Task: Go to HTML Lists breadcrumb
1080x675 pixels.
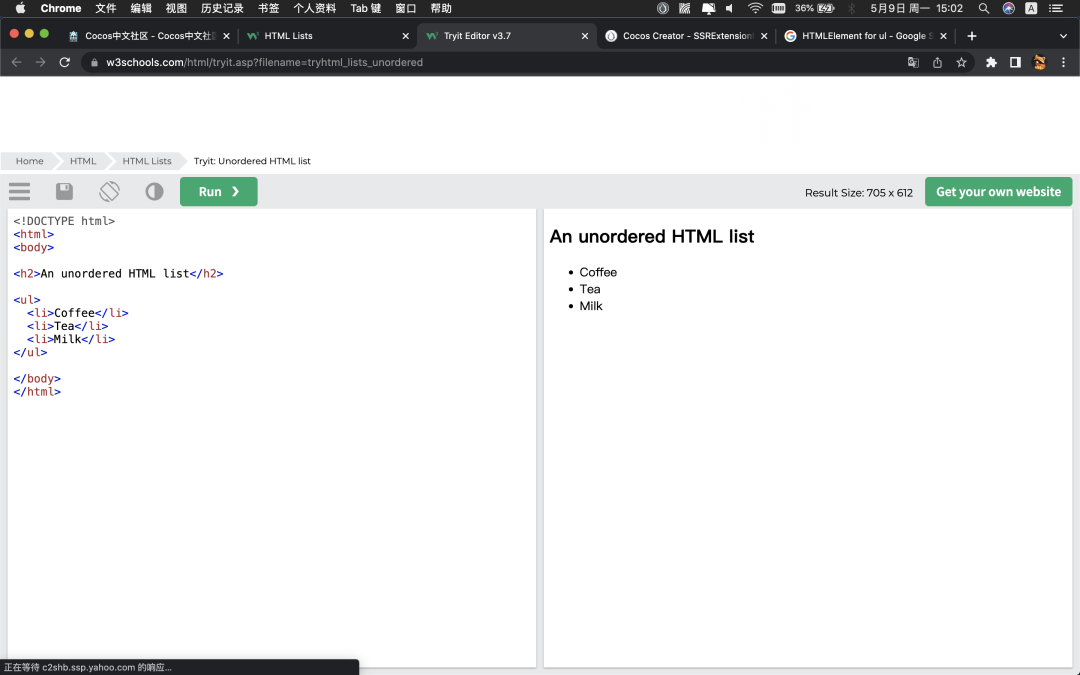Action: pyautogui.click(x=147, y=160)
